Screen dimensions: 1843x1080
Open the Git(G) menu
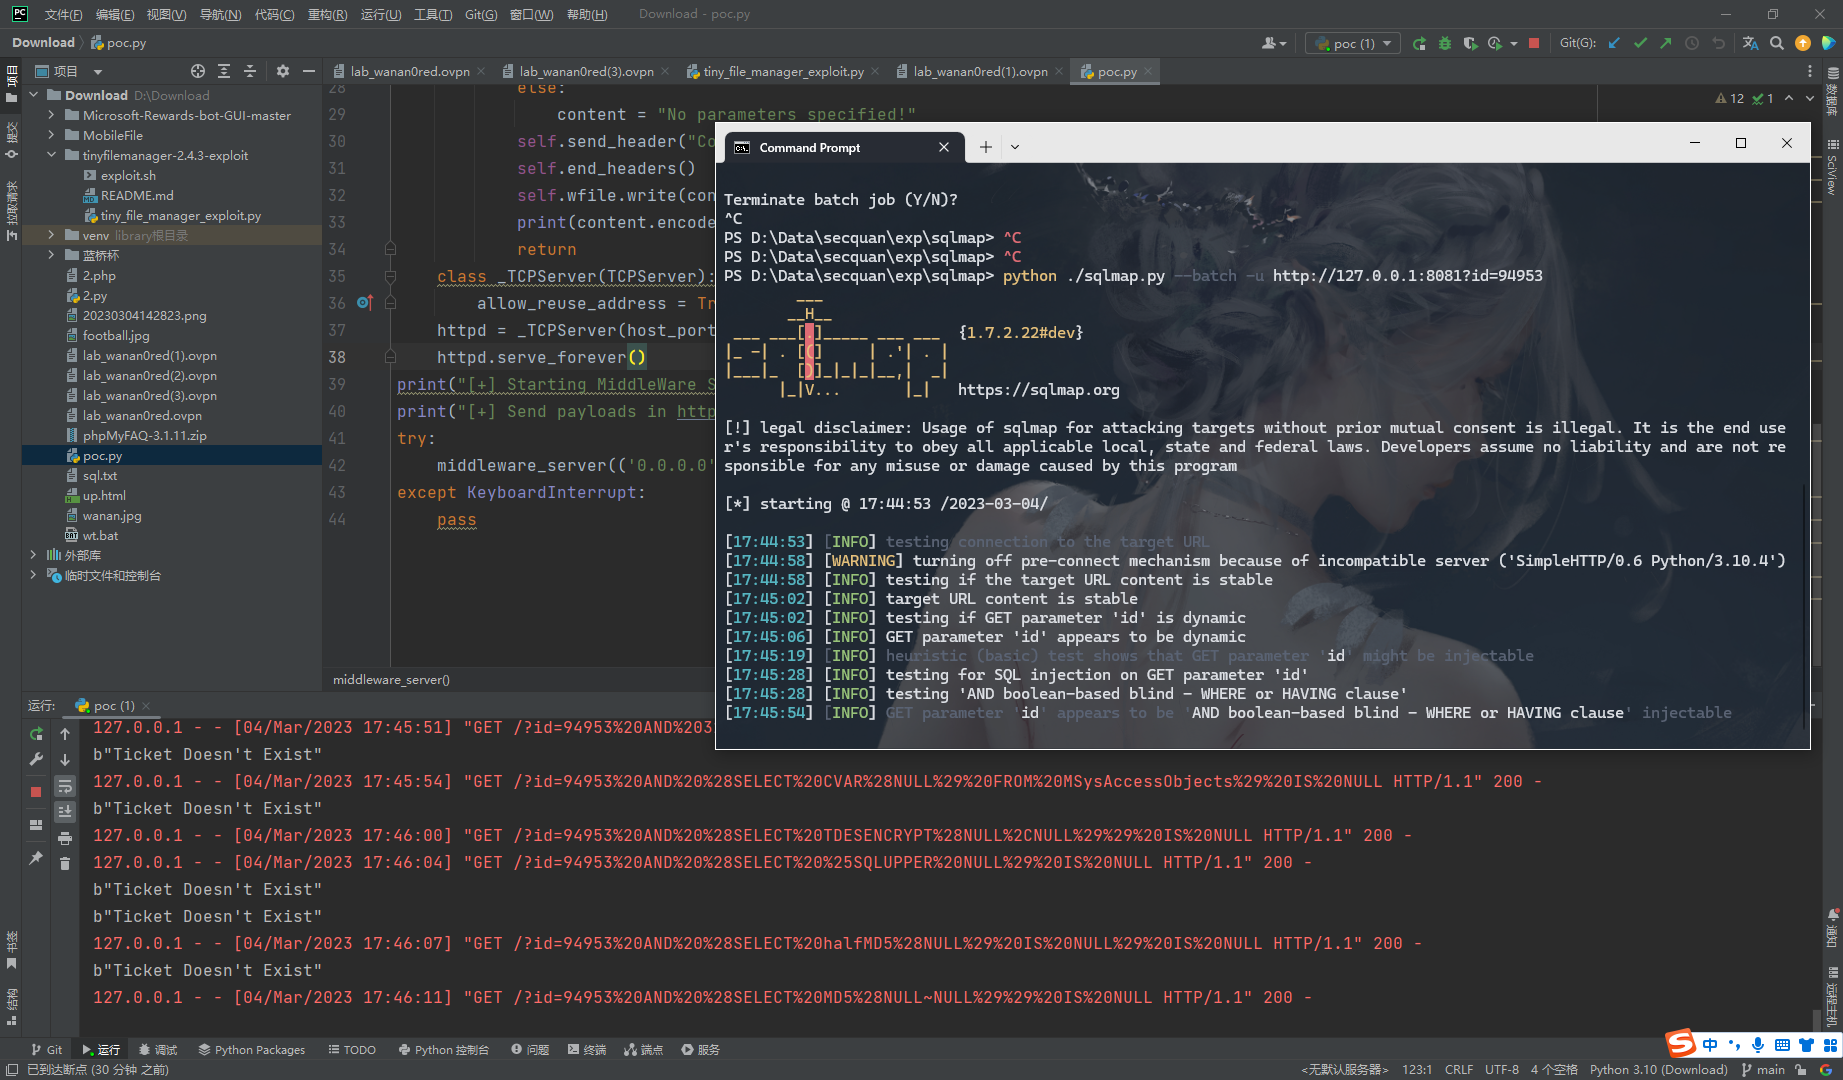[x=481, y=14]
